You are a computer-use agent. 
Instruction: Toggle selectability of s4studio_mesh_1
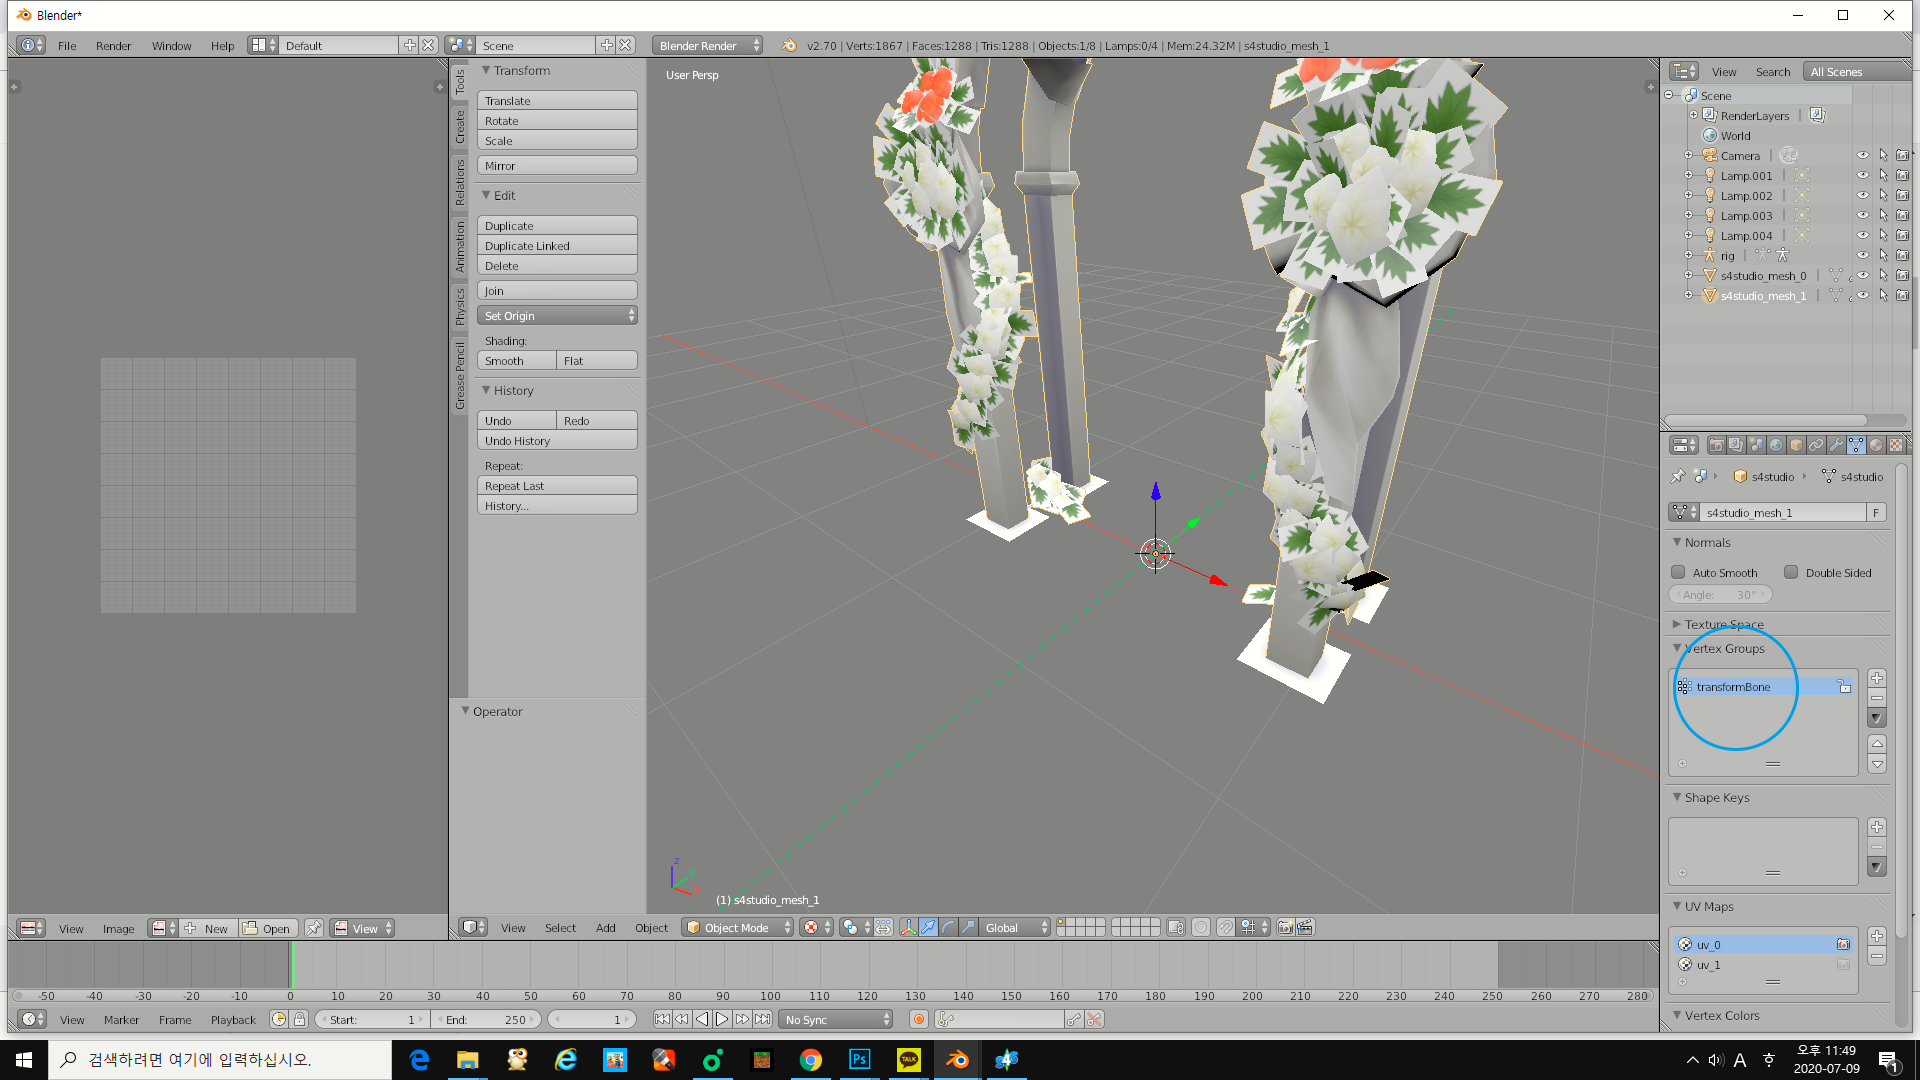(x=1883, y=295)
